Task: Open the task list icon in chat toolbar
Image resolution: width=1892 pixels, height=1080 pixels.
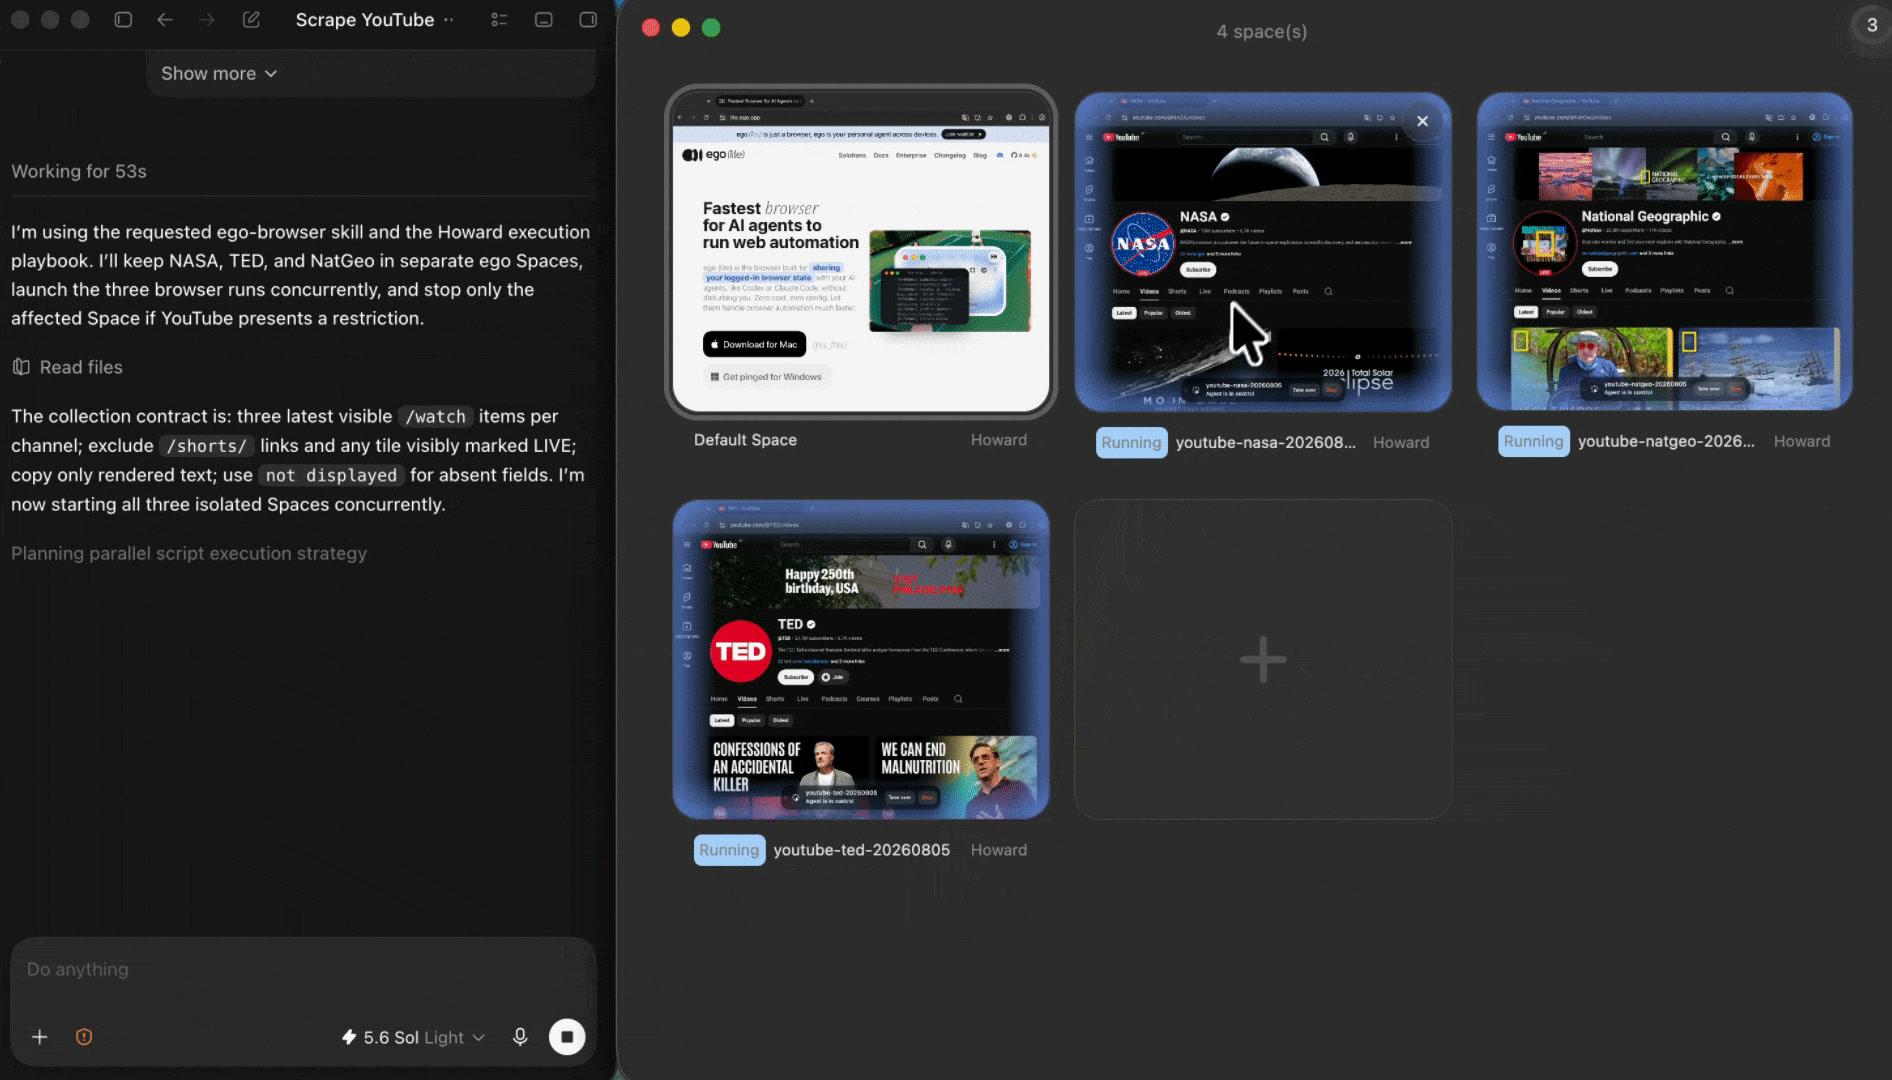Action: [499, 20]
